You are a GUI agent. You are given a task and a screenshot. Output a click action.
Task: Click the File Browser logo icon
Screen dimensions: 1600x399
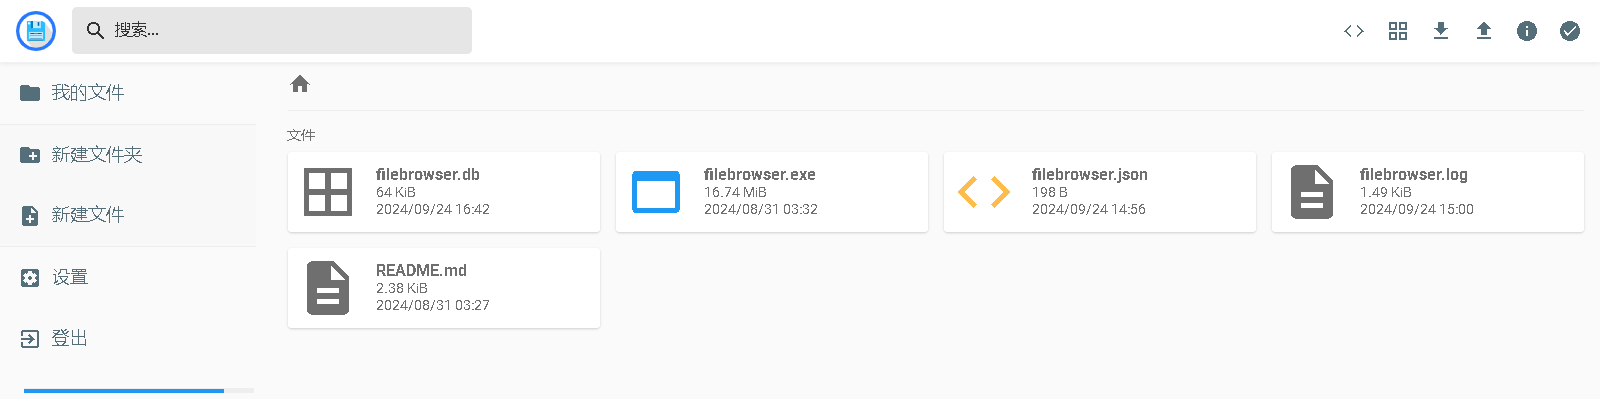pos(36,31)
